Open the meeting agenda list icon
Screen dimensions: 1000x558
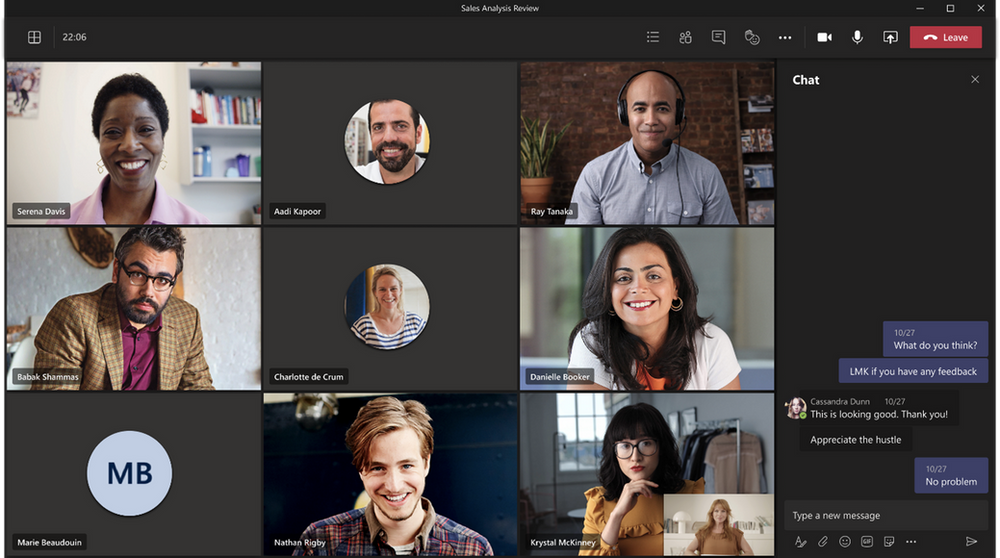point(652,37)
